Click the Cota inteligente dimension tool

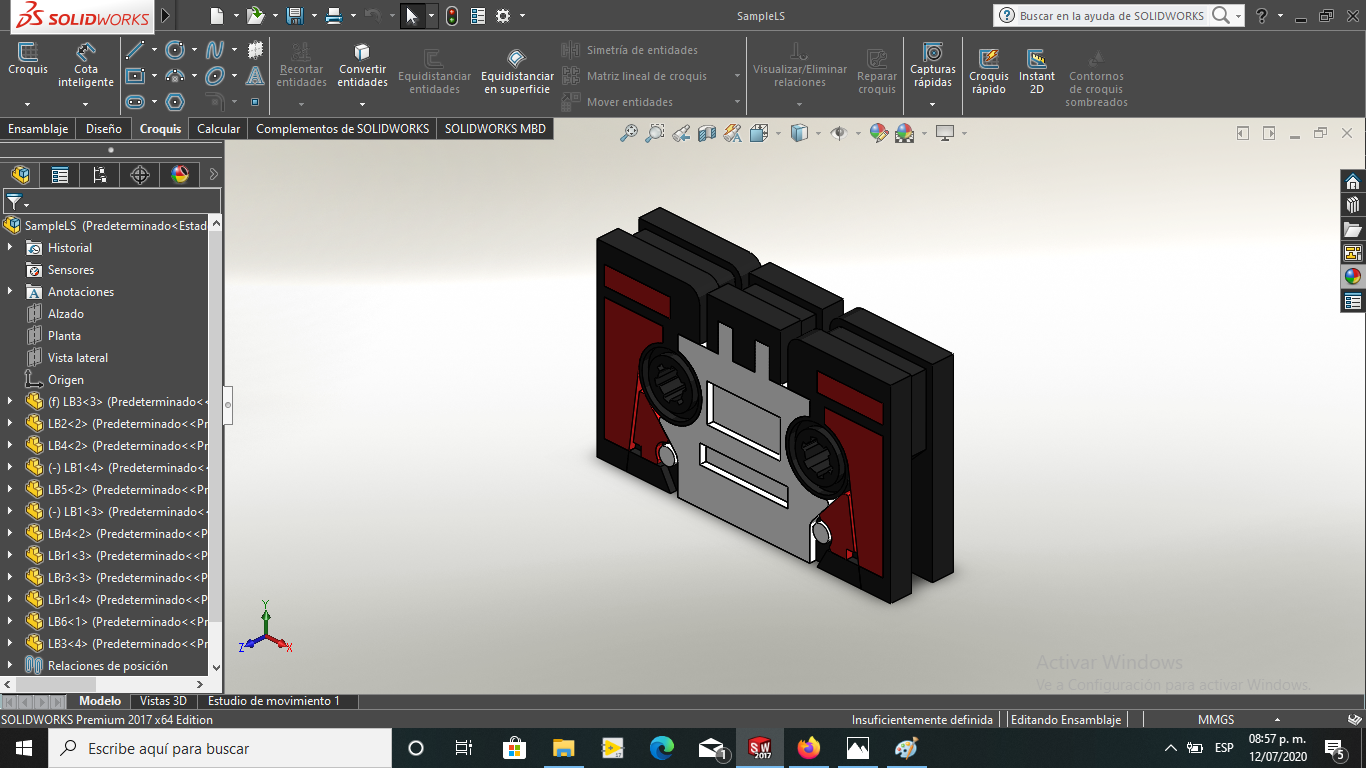[x=86, y=62]
